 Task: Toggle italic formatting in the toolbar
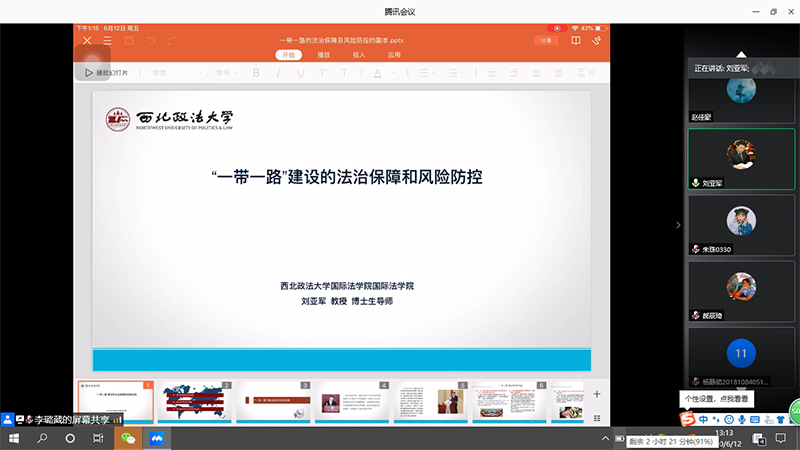[281, 73]
